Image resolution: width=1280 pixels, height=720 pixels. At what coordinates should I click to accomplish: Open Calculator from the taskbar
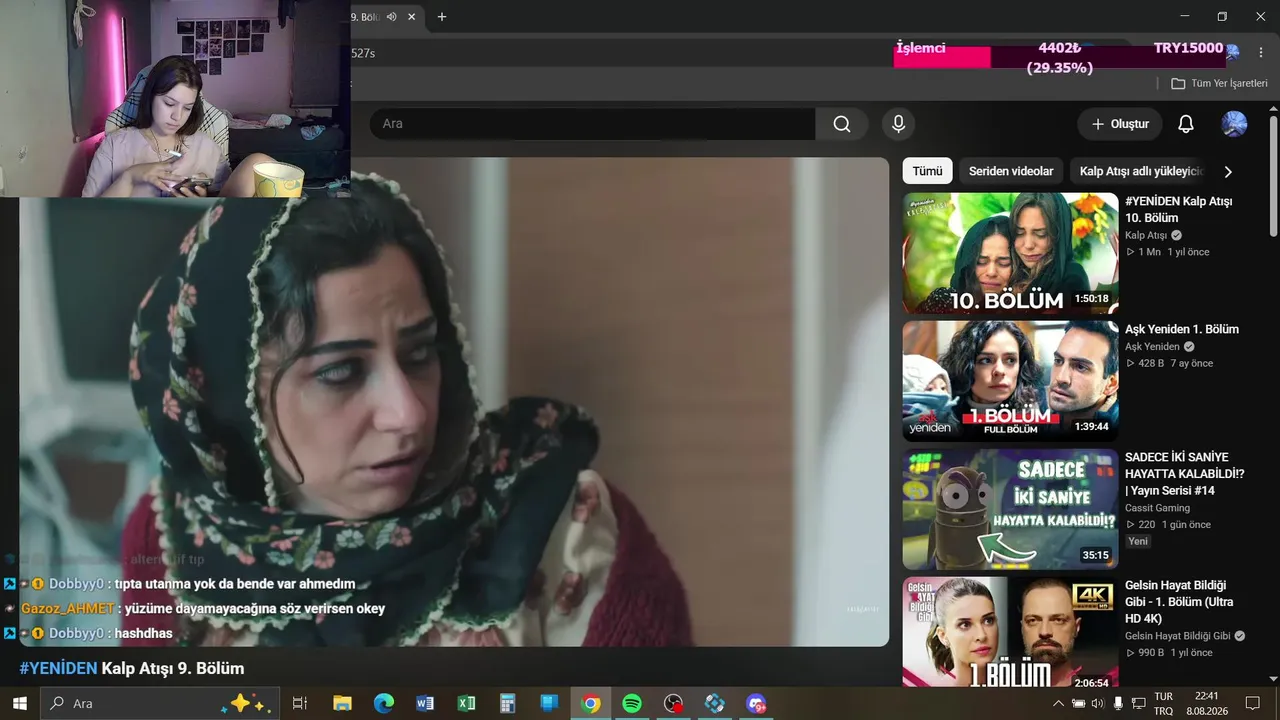coord(508,703)
